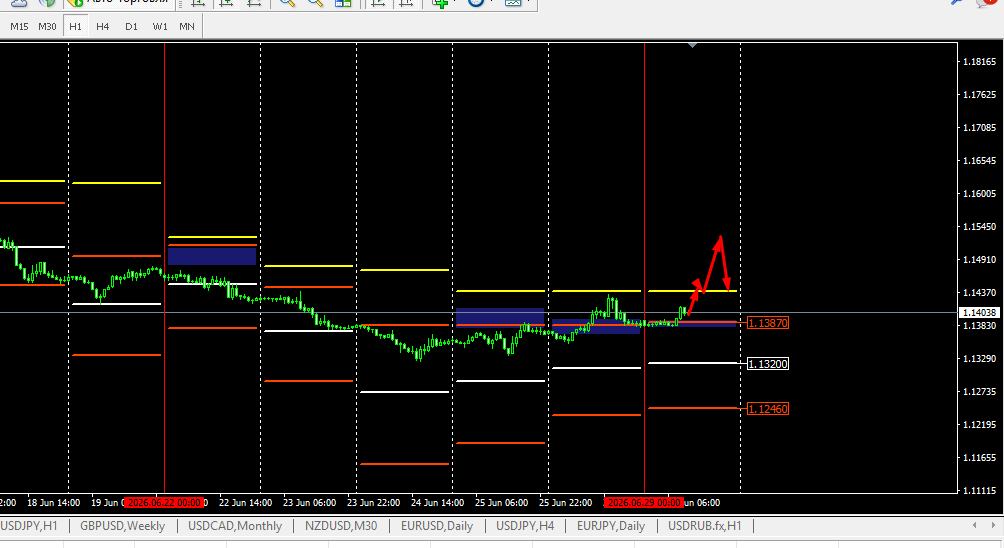Switch chart to M15 timeframe
The width and height of the screenshot is (1004, 548).
pyautogui.click(x=19, y=27)
